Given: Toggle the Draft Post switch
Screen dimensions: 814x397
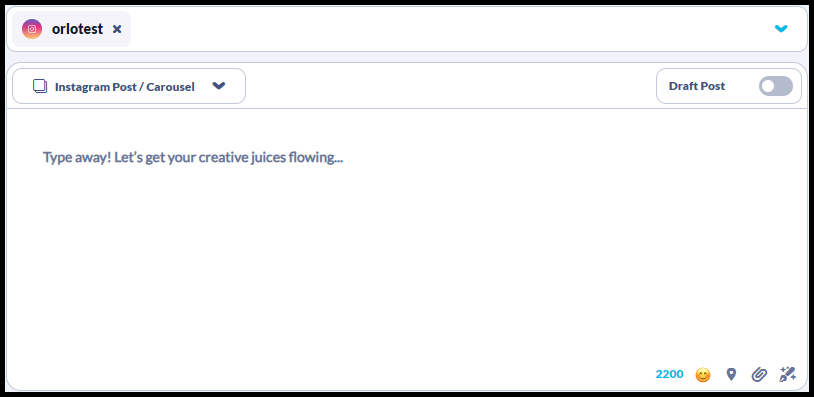Looking at the screenshot, I should tap(776, 86).
